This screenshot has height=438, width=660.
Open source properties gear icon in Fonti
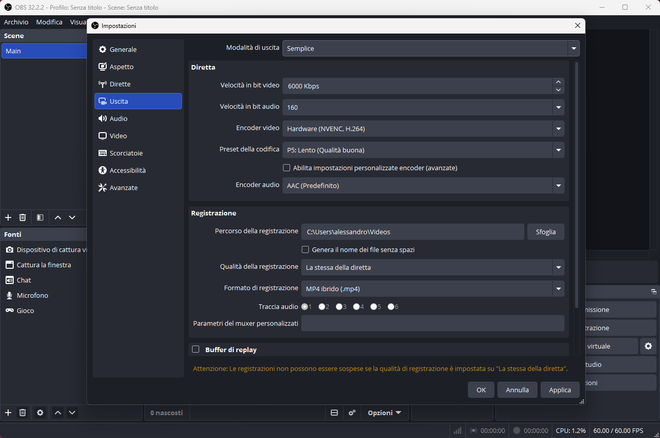pos(40,413)
